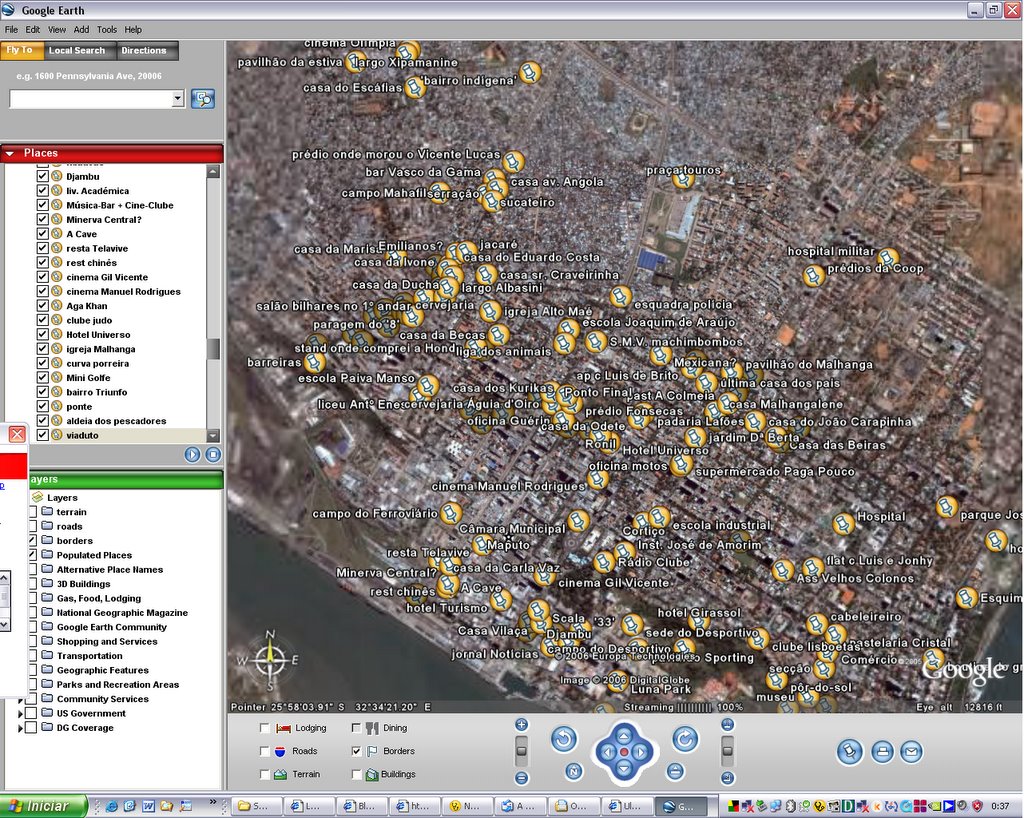Viewport: 1024px width, 818px height.
Task: Open Internet Explorer from the quick launch bar
Action: click(112, 806)
